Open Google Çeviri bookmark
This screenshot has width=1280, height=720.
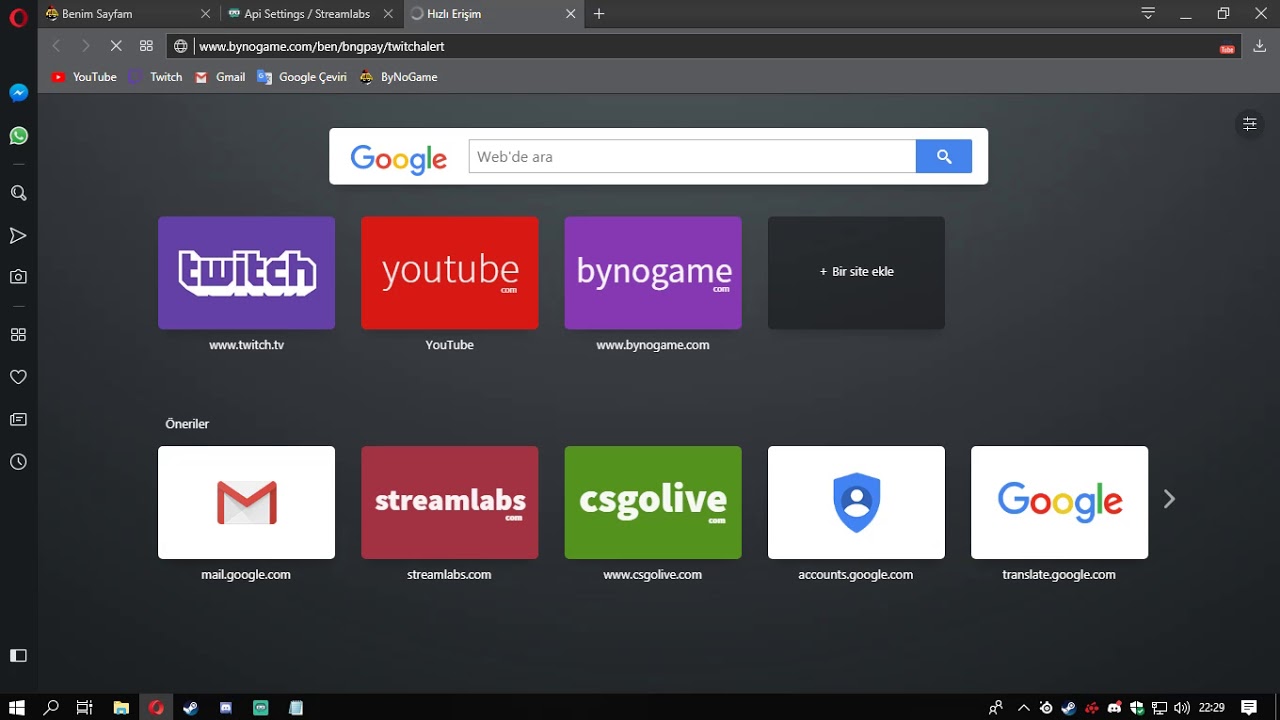tap(302, 77)
